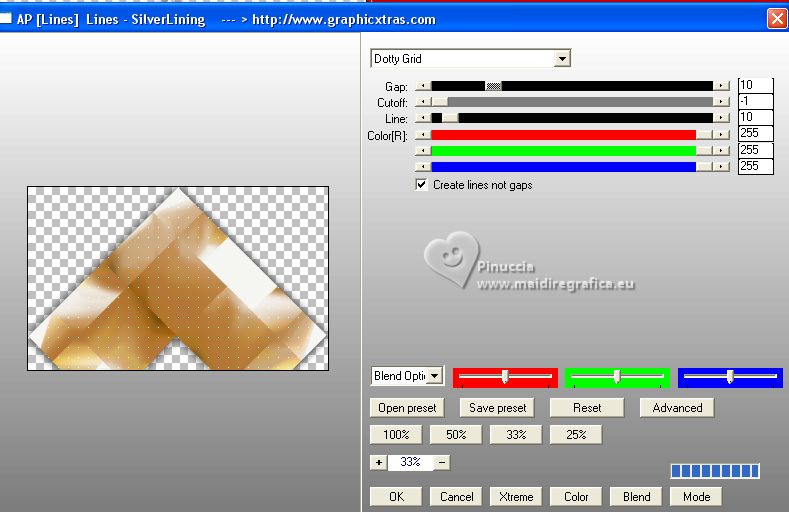Adjust the green blend slider
Viewport: 789px width, 512px height.
click(x=617, y=377)
